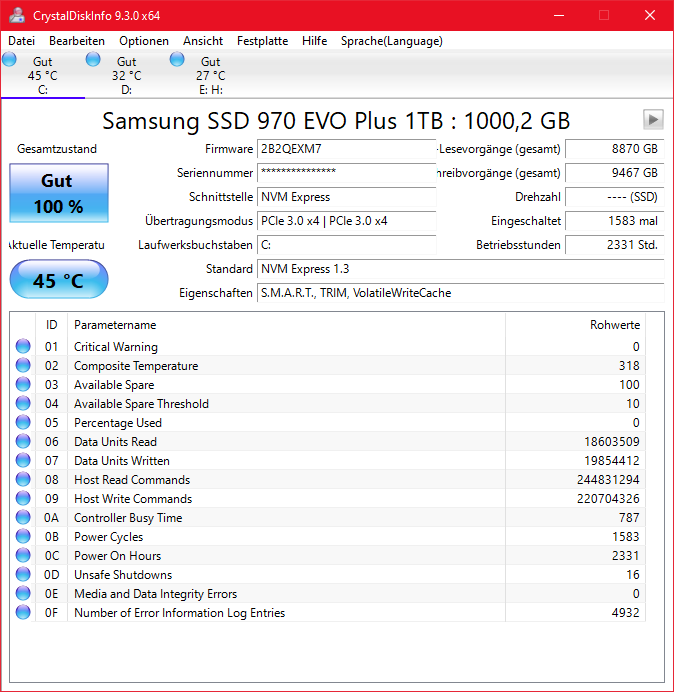Click the masked Seriennummer field
Image resolution: width=674 pixels, height=692 pixels.
tap(346, 173)
